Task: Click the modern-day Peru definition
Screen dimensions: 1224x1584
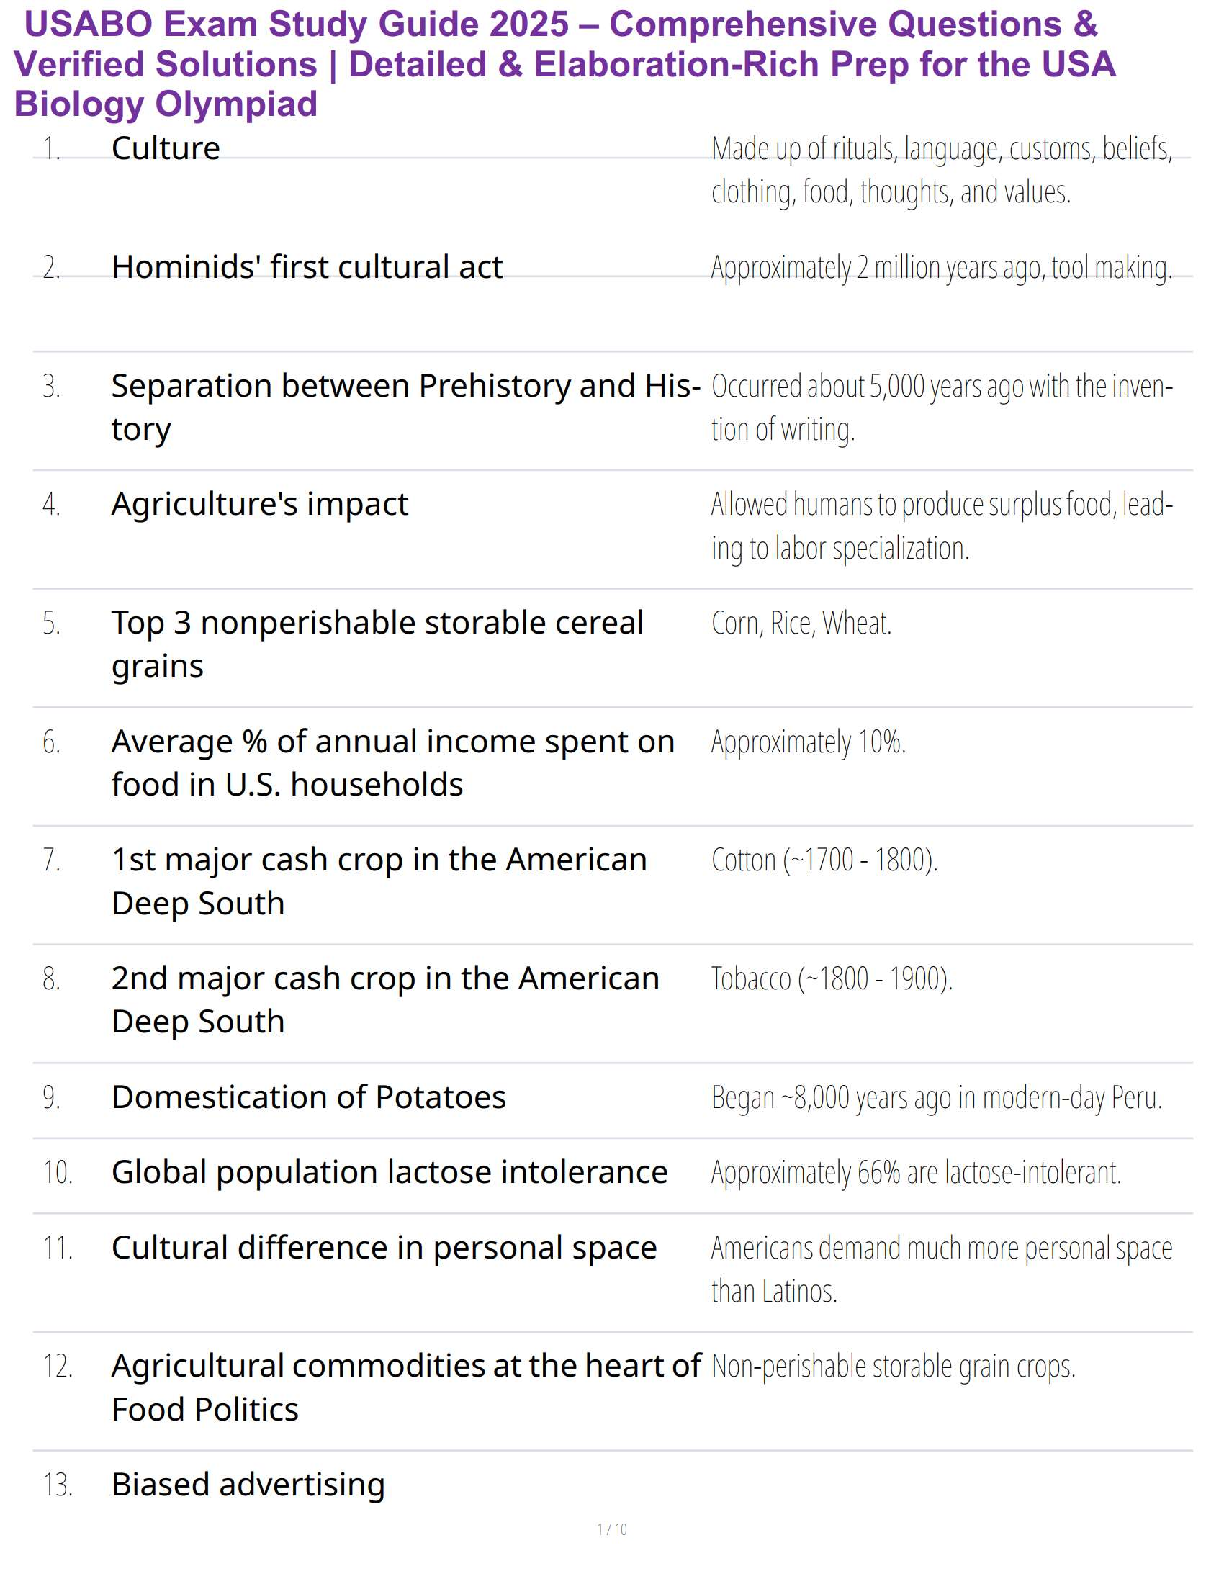Action: coord(936,1098)
